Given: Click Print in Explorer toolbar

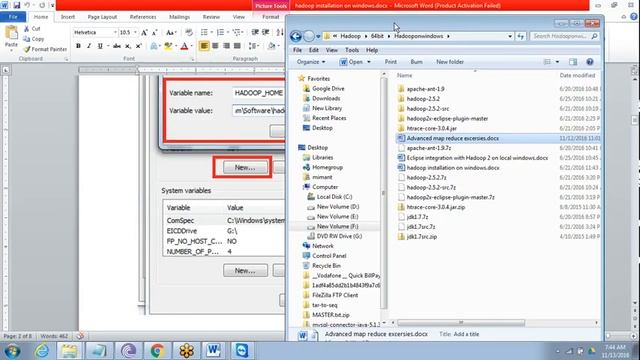Looking at the screenshot, I should click(391, 62).
